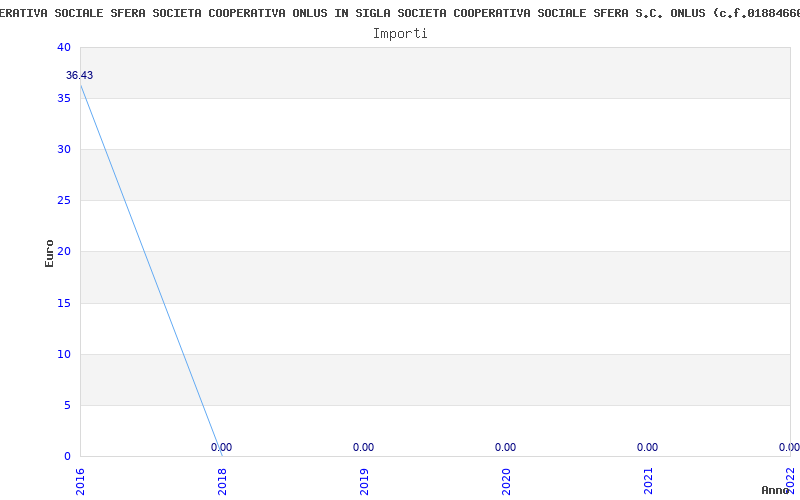Select the 2018 x-axis year label
The image size is (800, 500).
pyautogui.click(x=222, y=482)
